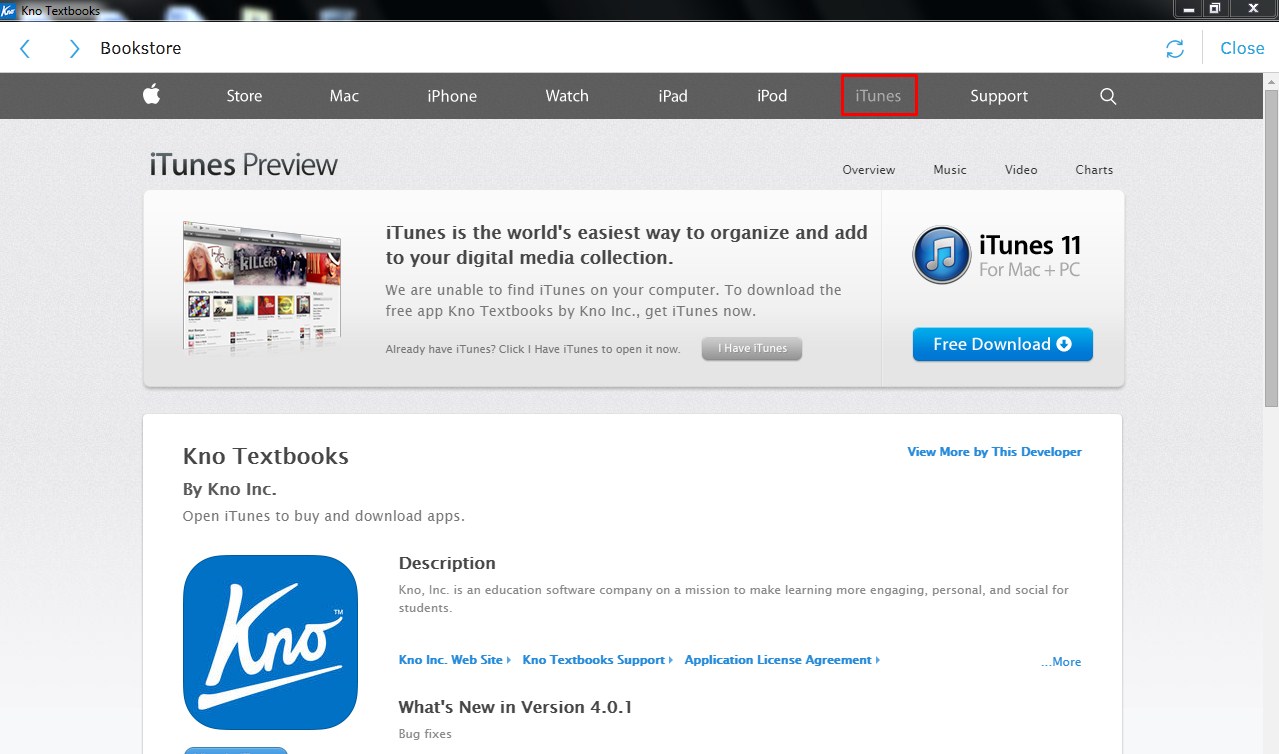
Task: Click the Apple logo in navigation bar
Action: coord(151,95)
